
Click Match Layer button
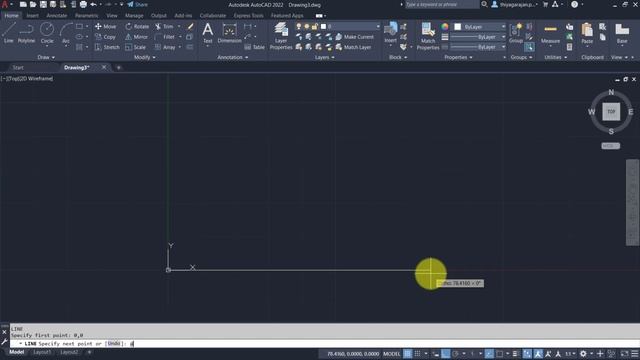point(353,47)
